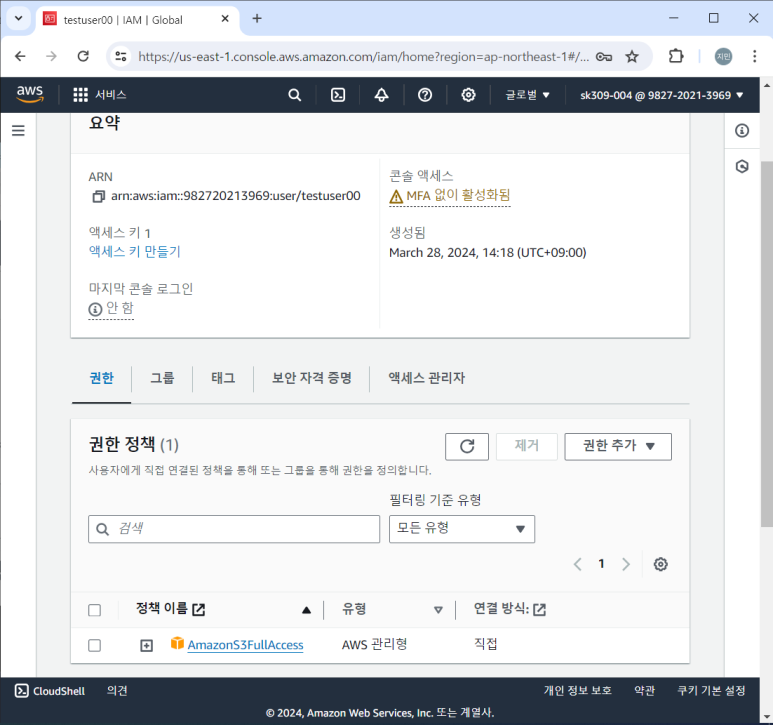This screenshot has height=725, width=773.
Task: Open the 모든 유형 filter dropdown
Action: point(461,529)
